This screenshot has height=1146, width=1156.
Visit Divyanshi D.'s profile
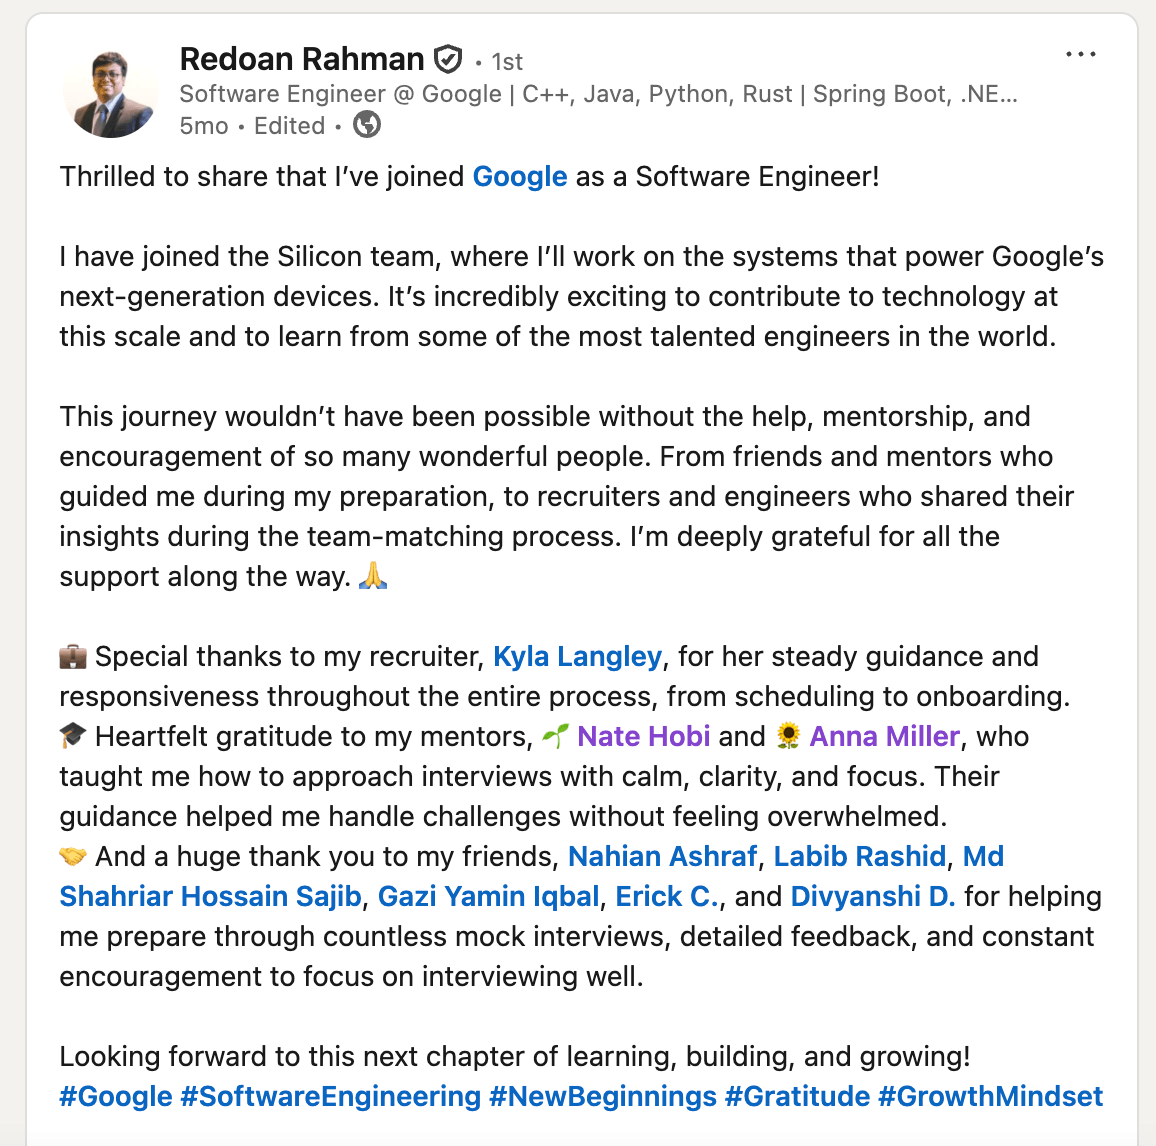tap(872, 897)
